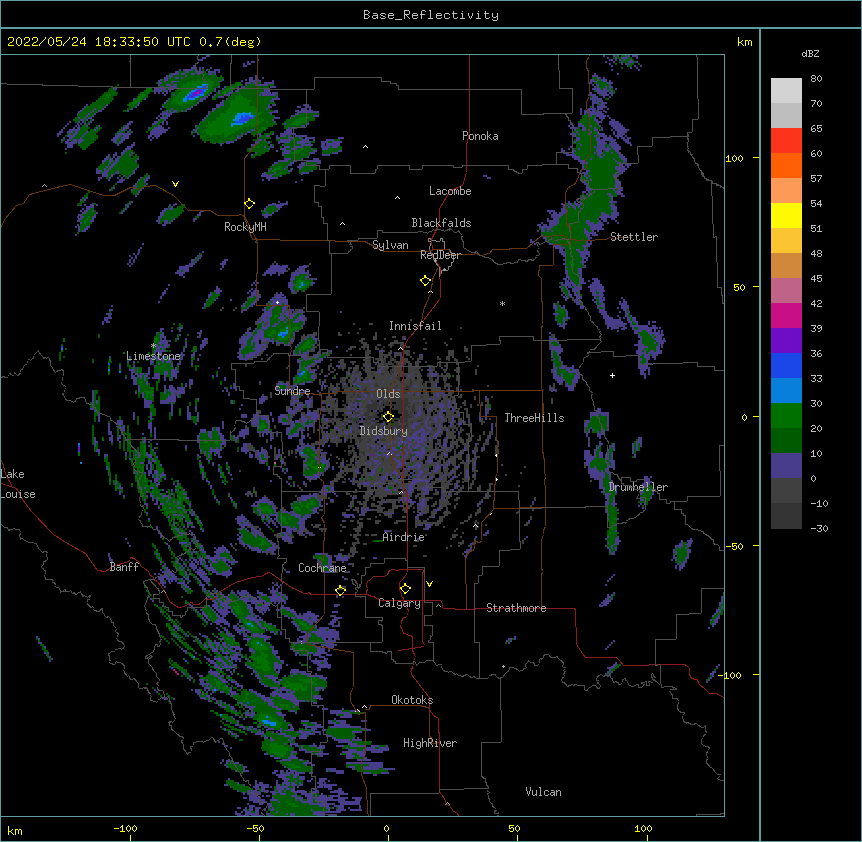
Task: Click the yellow diamond marker above Calgary label
Action: coord(405,589)
